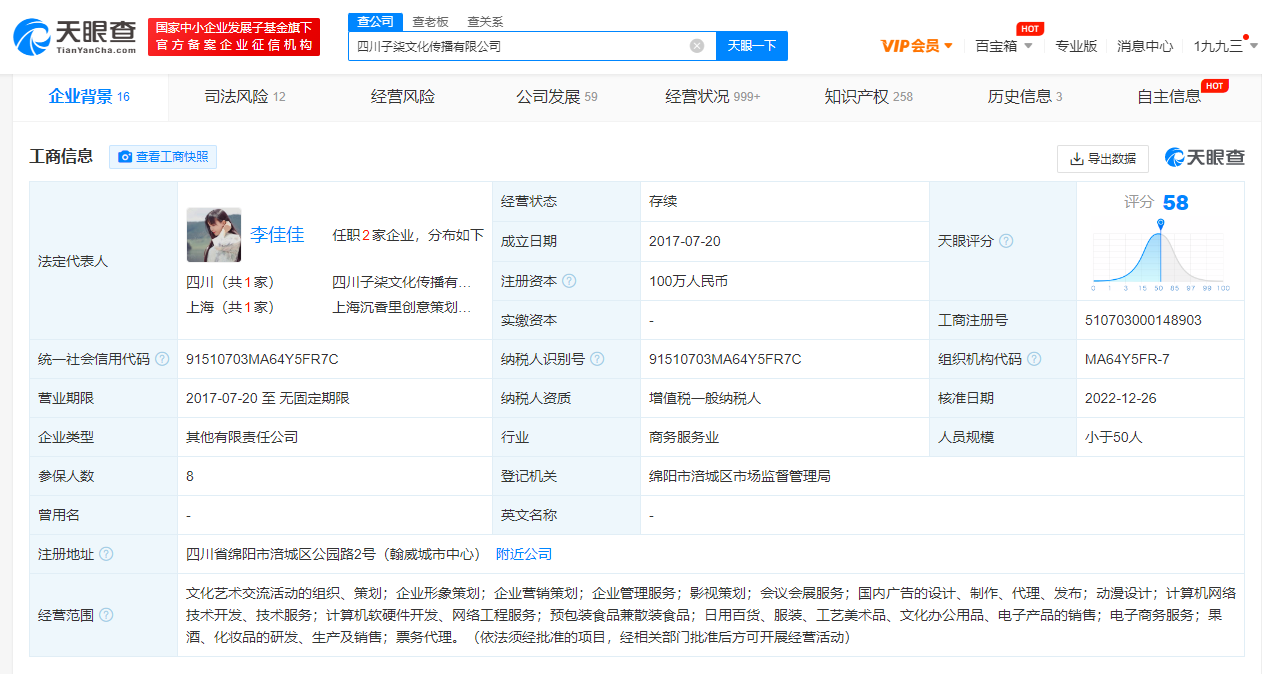Click the taxpayer ID value 91510703MA64Y5FR7C
The image size is (1262, 674).
(725, 359)
